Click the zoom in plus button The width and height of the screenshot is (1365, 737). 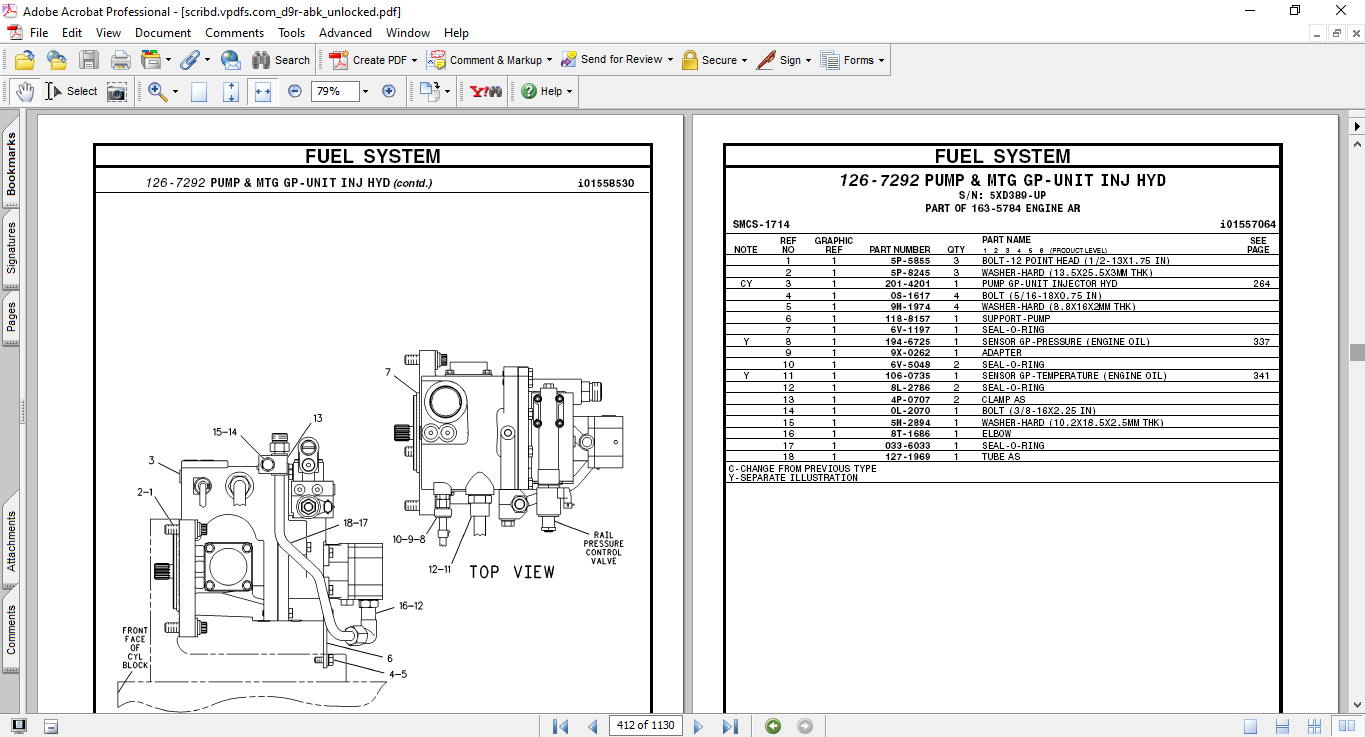[x=389, y=91]
